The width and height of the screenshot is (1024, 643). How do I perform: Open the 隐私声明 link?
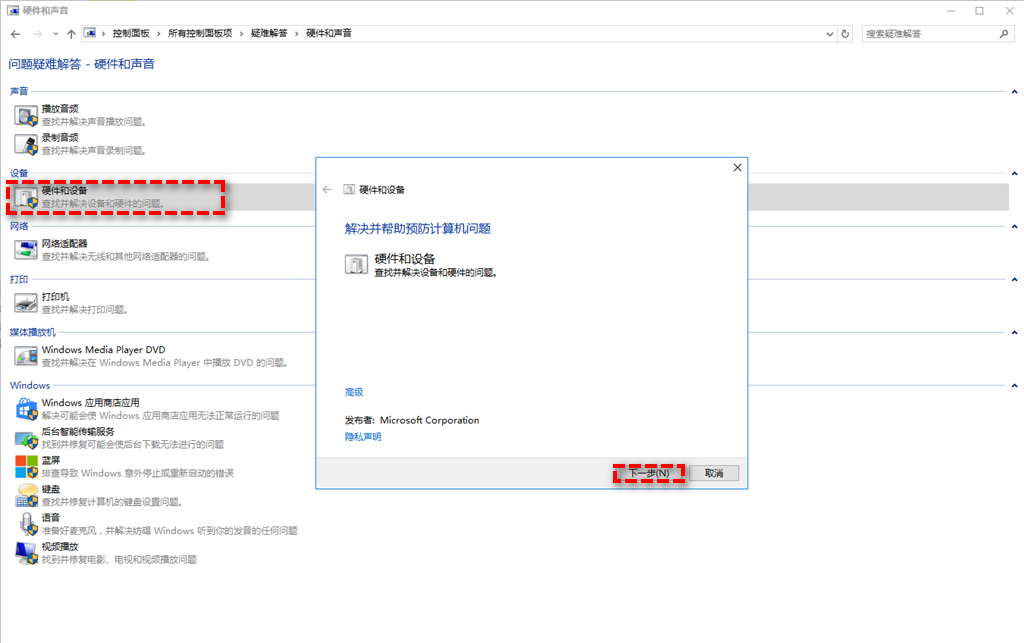pos(363,437)
